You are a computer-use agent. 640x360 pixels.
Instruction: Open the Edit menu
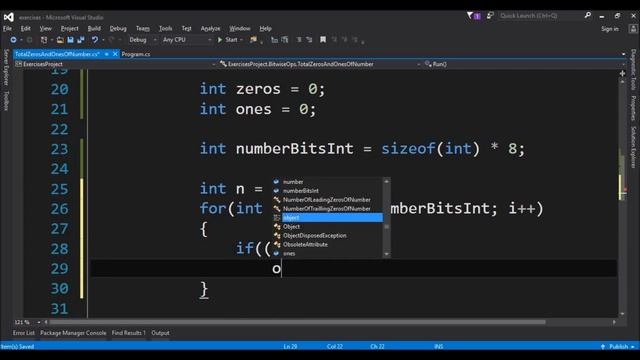[x=26, y=29]
